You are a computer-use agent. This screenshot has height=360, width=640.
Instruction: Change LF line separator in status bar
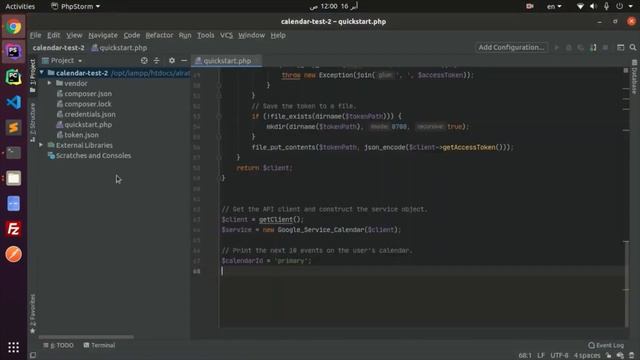pyautogui.click(x=541, y=356)
